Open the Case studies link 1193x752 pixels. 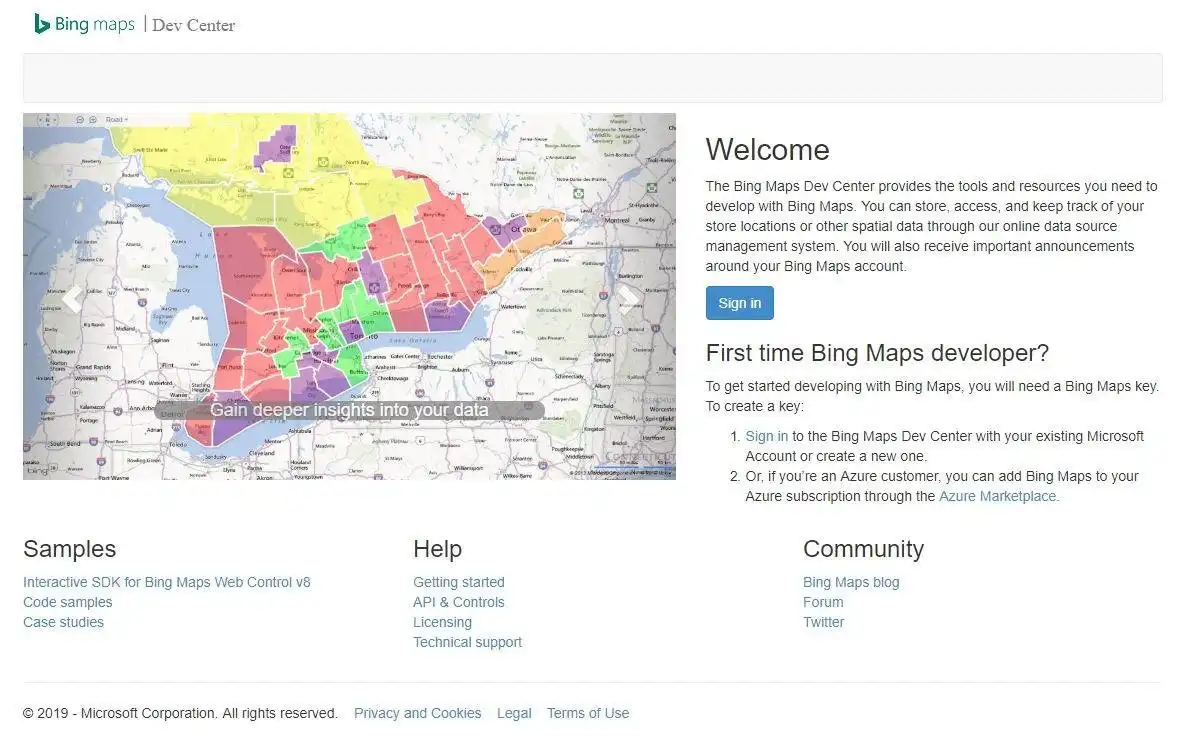pyautogui.click(x=63, y=622)
